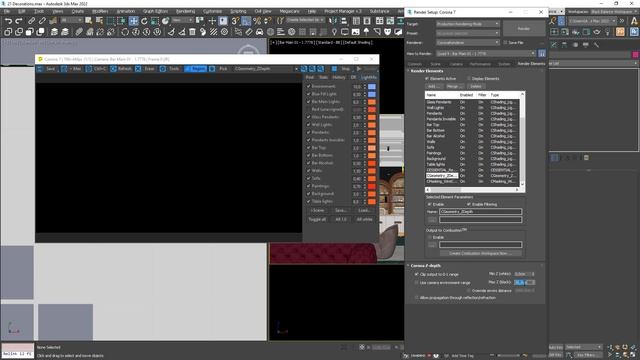Viewport: 640px width, 360px height.
Task: Click the pink color square in command panel
Action: pyautogui.click(x=635, y=54)
